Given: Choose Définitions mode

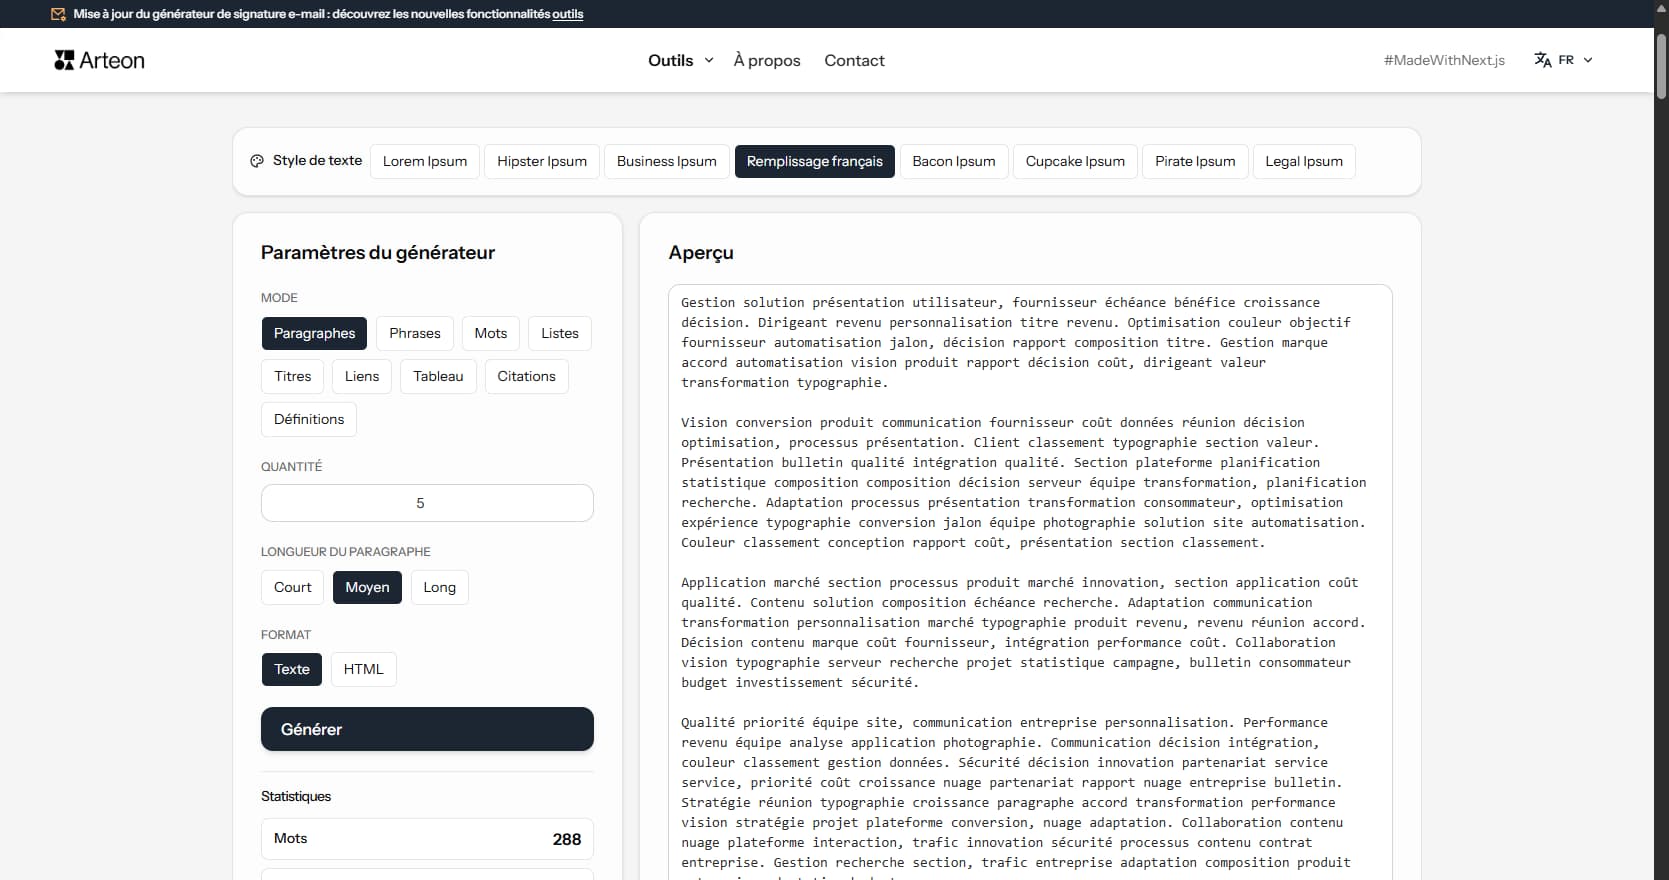Looking at the screenshot, I should [x=309, y=419].
